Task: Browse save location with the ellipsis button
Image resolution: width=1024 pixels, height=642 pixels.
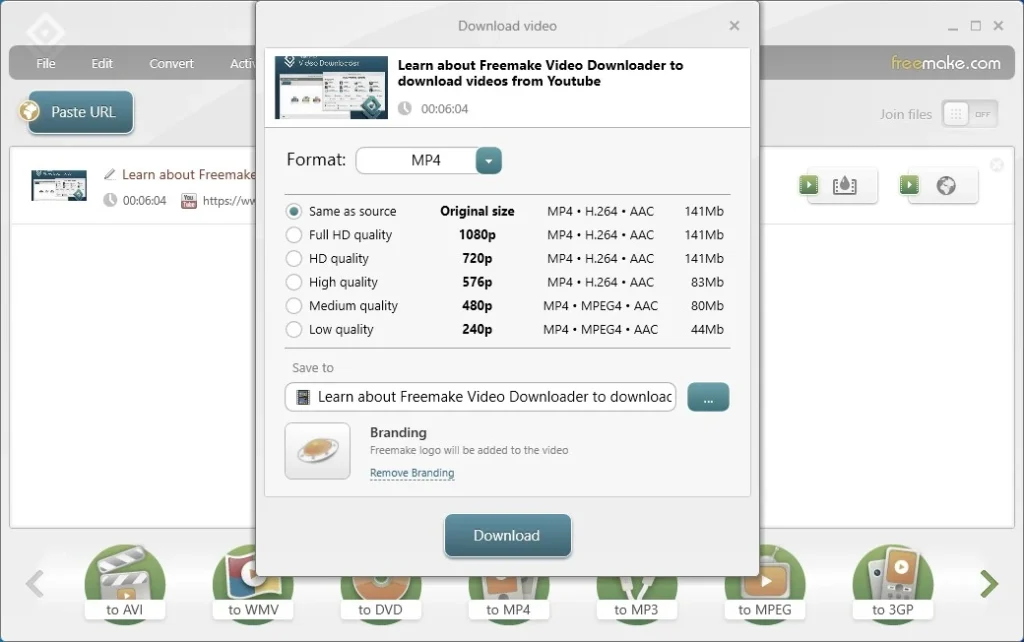Action: (708, 397)
